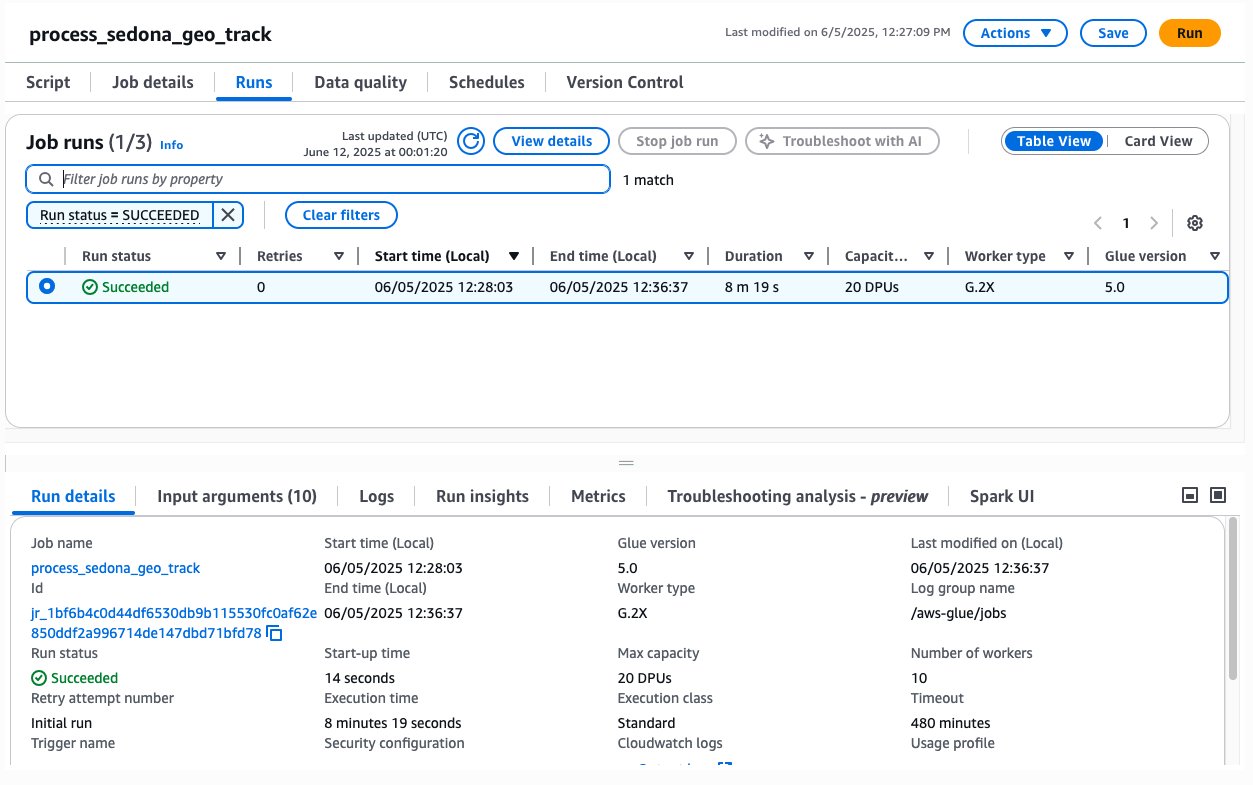The image size is (1253, 785).
Task: Switch to the Data quality tab
Action: coord(359,82)
